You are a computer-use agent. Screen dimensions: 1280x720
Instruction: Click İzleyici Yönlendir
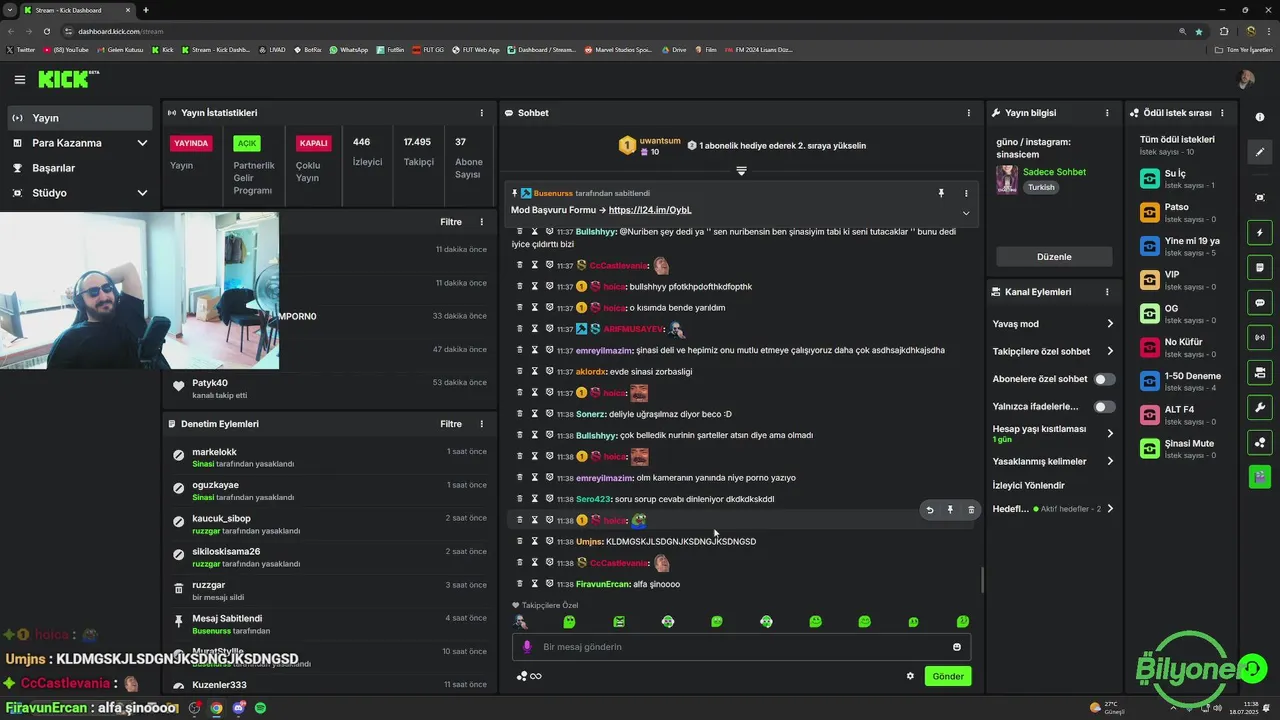pos(1029,485)
